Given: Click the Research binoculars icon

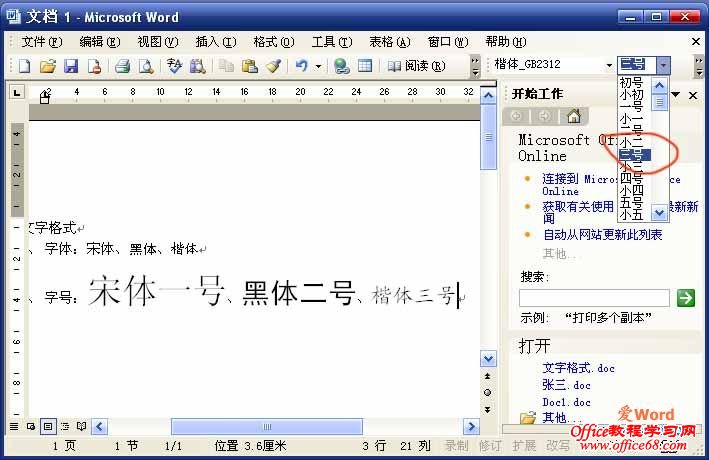Looking at the screenshot, I should click(x=198, y=66).
